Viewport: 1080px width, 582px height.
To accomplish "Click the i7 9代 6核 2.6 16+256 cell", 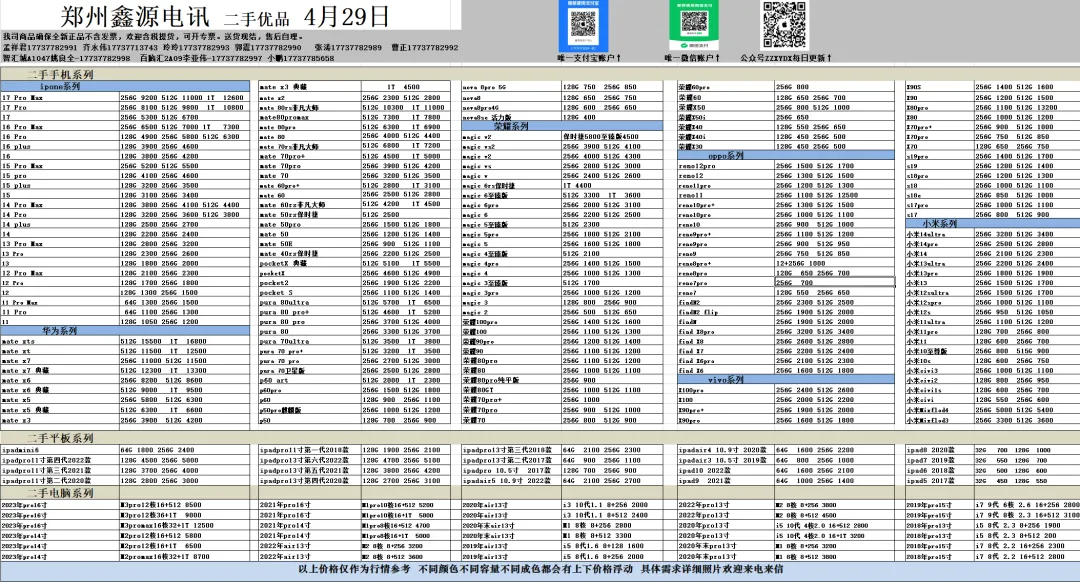I will [1027, 505].
